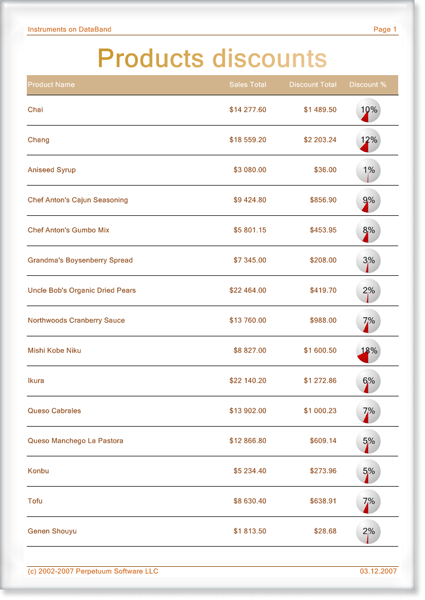Screen dimensions: 425x600
Task: Select the 18% gauge for Mishi Kobe Niku
Action: point(368,351)
